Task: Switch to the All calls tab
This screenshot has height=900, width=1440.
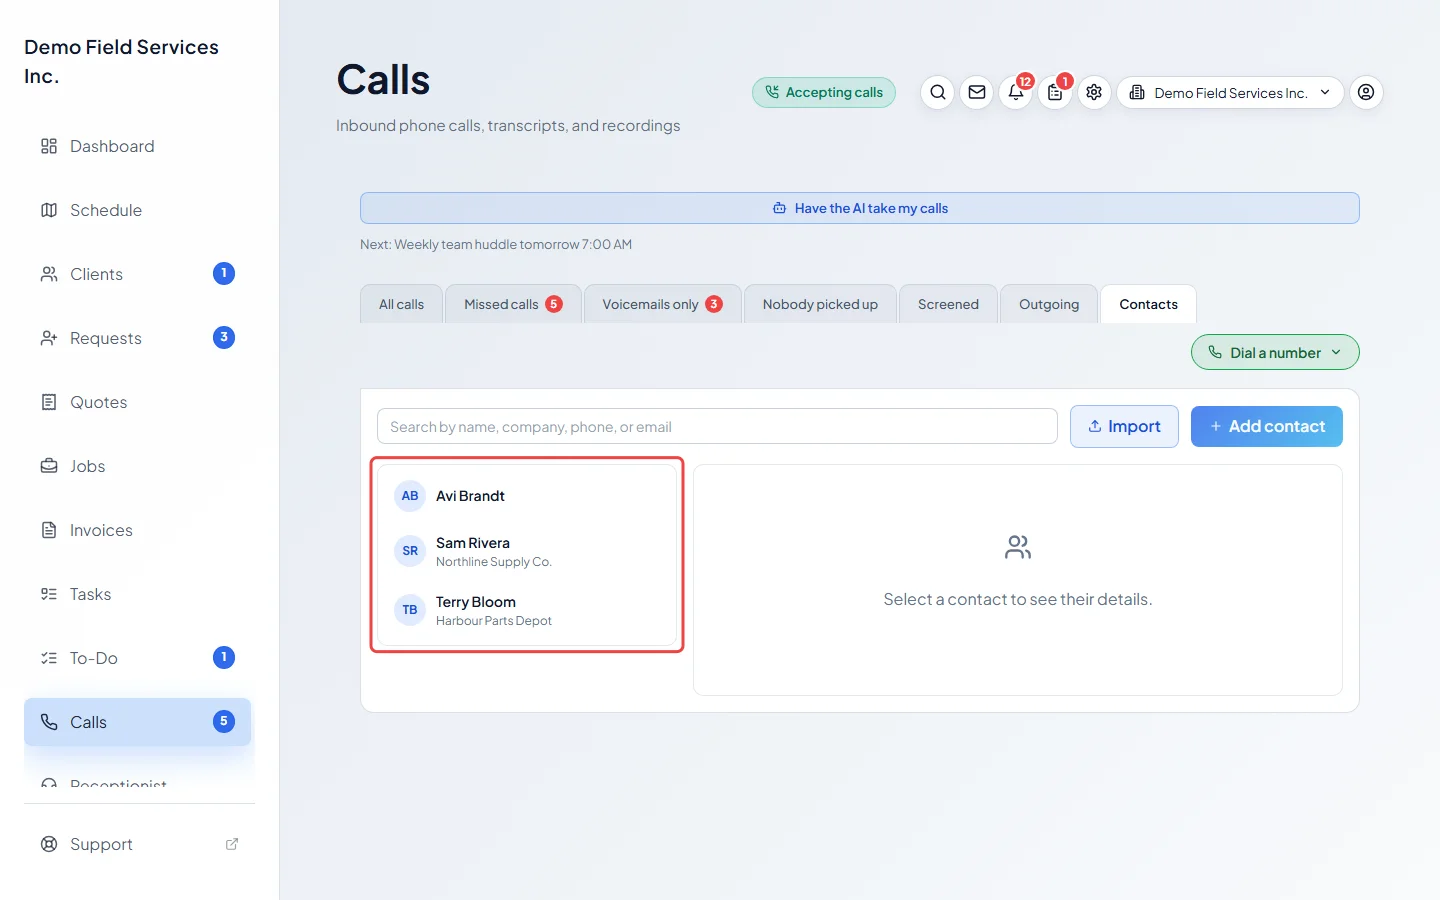Action: [x=401, y=304]
